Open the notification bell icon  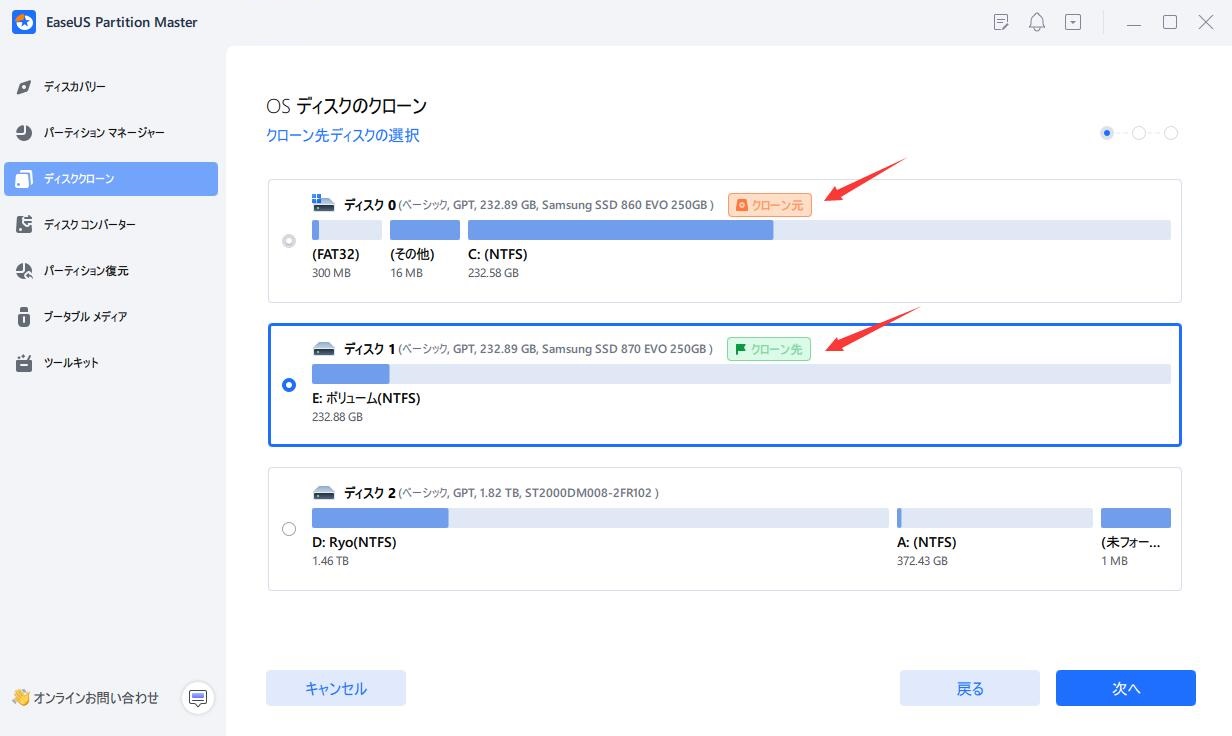[1037, 22]
